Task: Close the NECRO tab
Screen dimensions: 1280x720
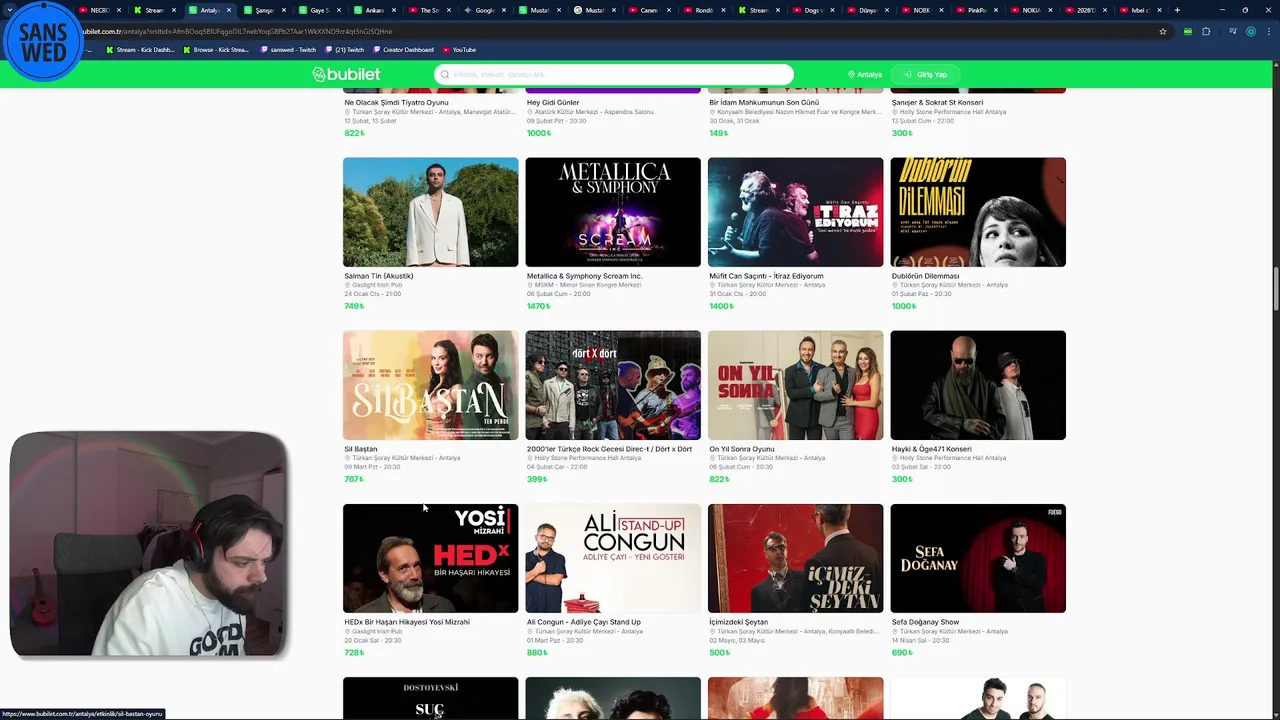Action: (120, 10)
